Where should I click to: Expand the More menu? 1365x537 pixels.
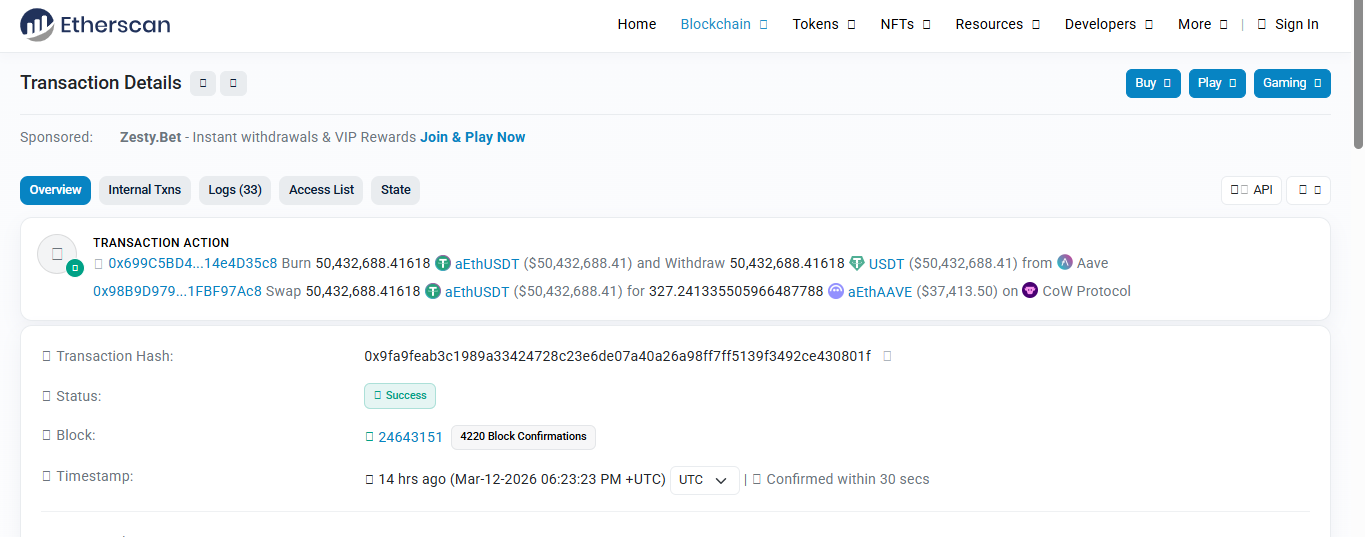coord(1203,24)
